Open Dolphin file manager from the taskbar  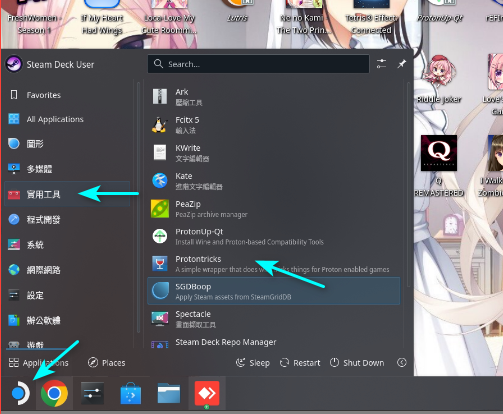tap(169, 393)
